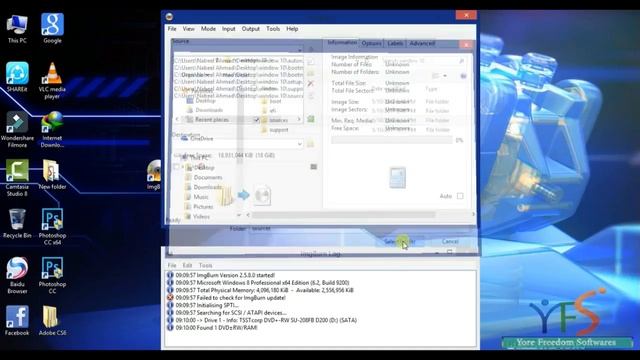Toggle the Auto checkbox
Viewport: 640px width, 360px height.
pos(460,196)
